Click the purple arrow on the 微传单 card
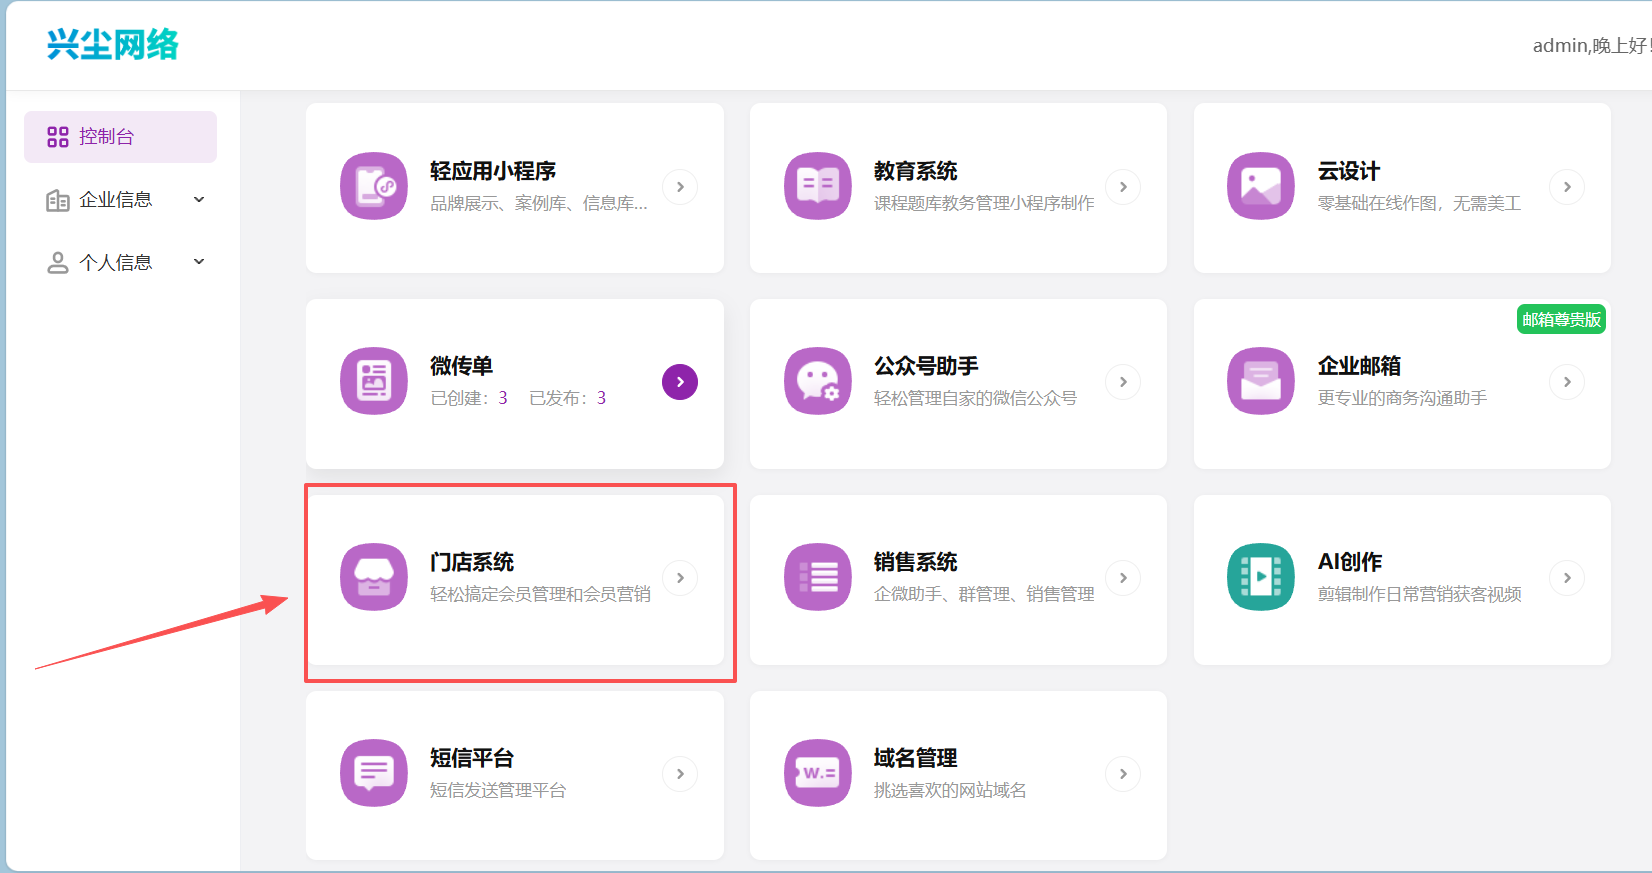The height and width of the screenshot is (873, 1652). click(x=680, y=382)
